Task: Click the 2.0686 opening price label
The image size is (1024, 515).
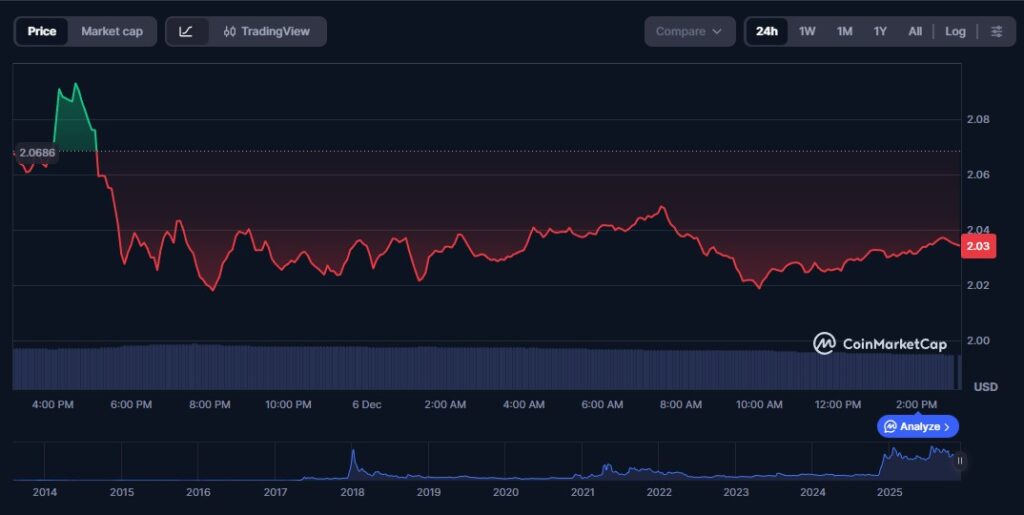Action: click(x=37, y=153)
